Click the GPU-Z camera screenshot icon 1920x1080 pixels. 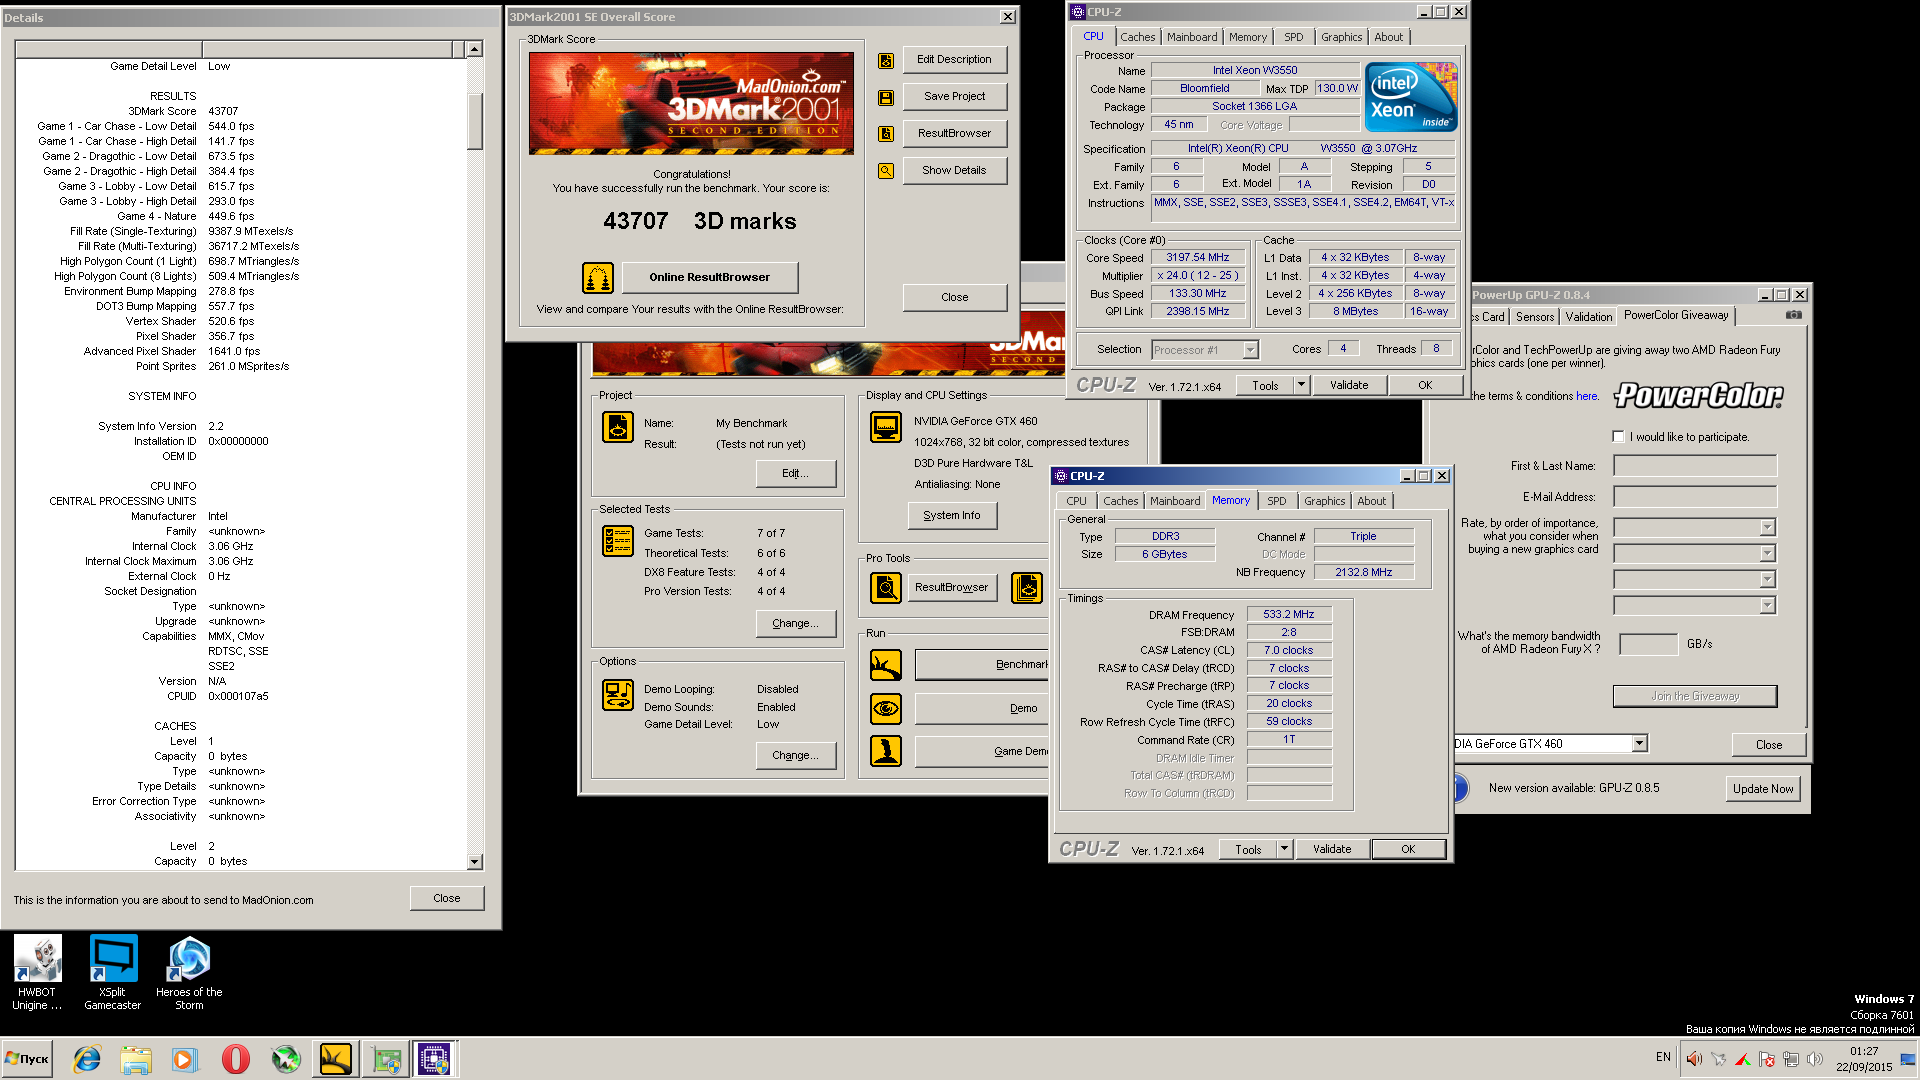point(1794,315)
